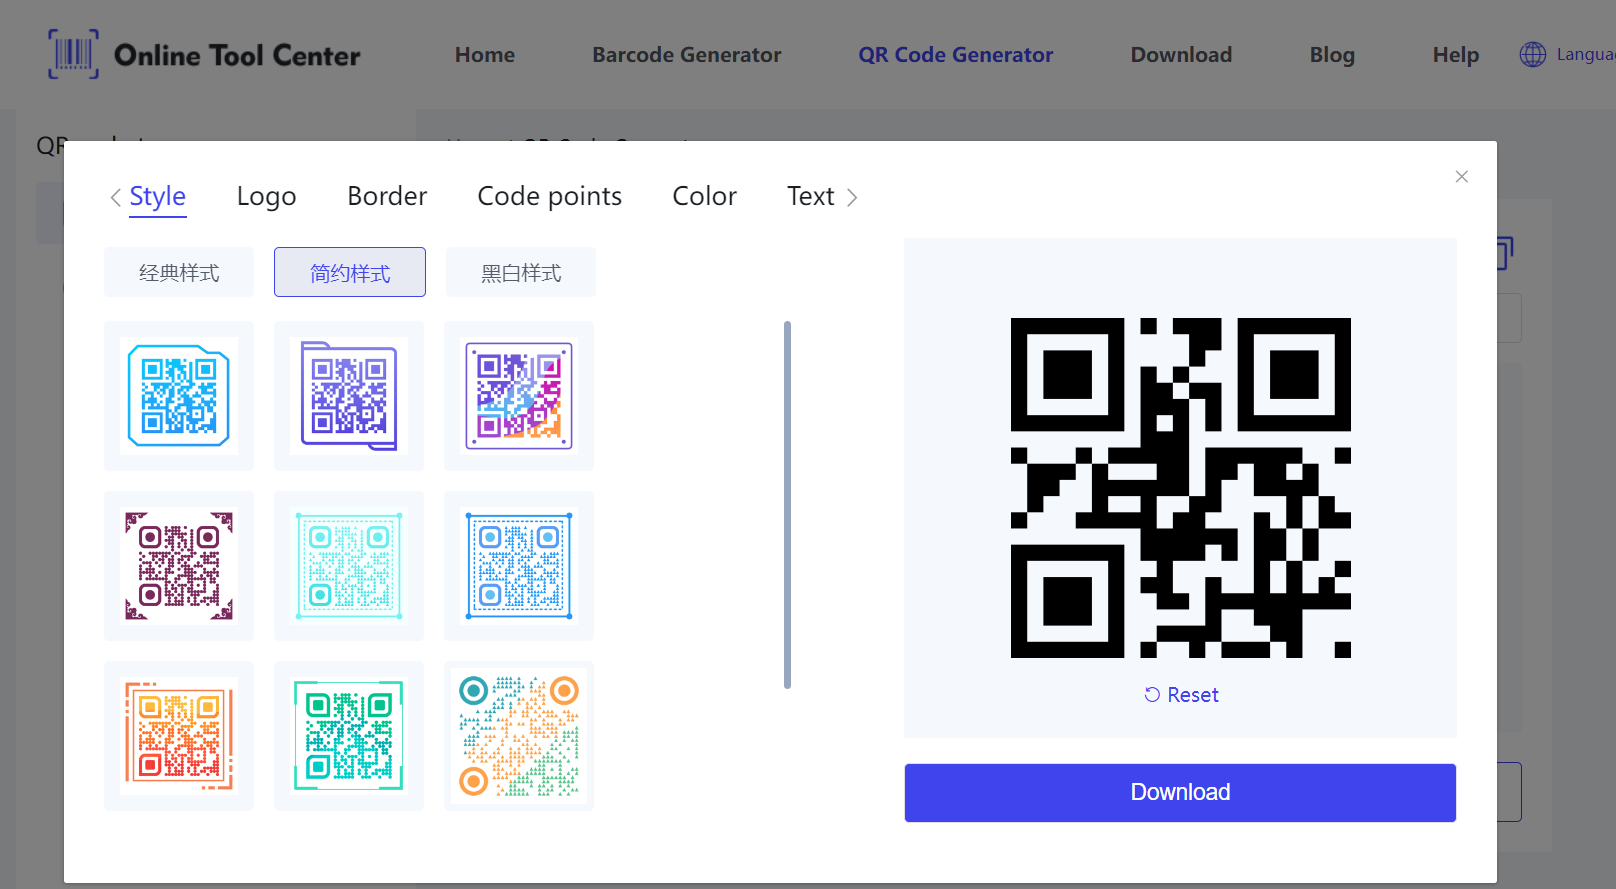Screen dimensions: 1616x889
Task: Open Download page in the top navigation
Action: (1181, 55)
